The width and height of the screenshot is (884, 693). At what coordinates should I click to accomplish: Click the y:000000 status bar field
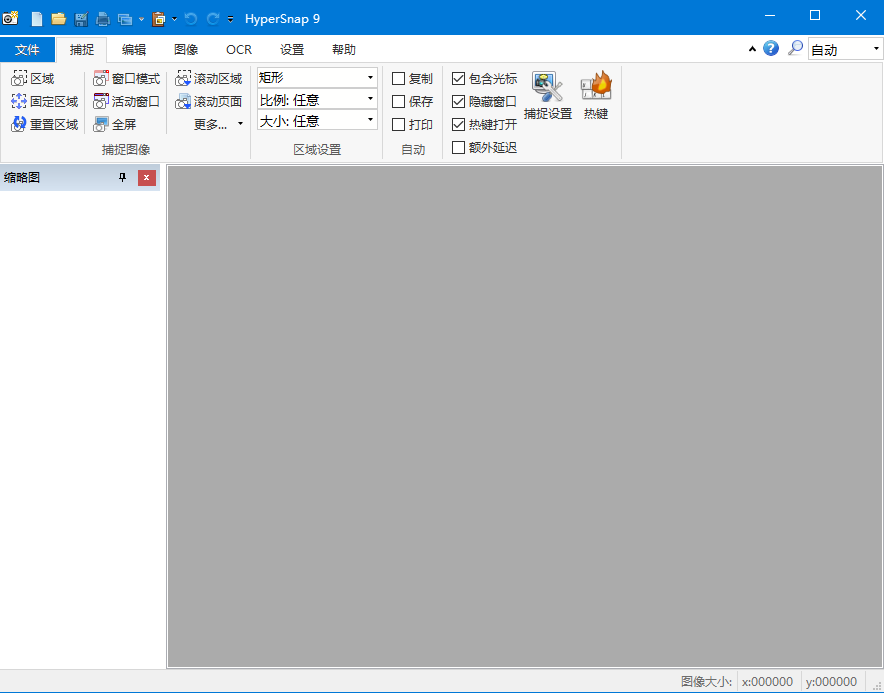[832, 681]
